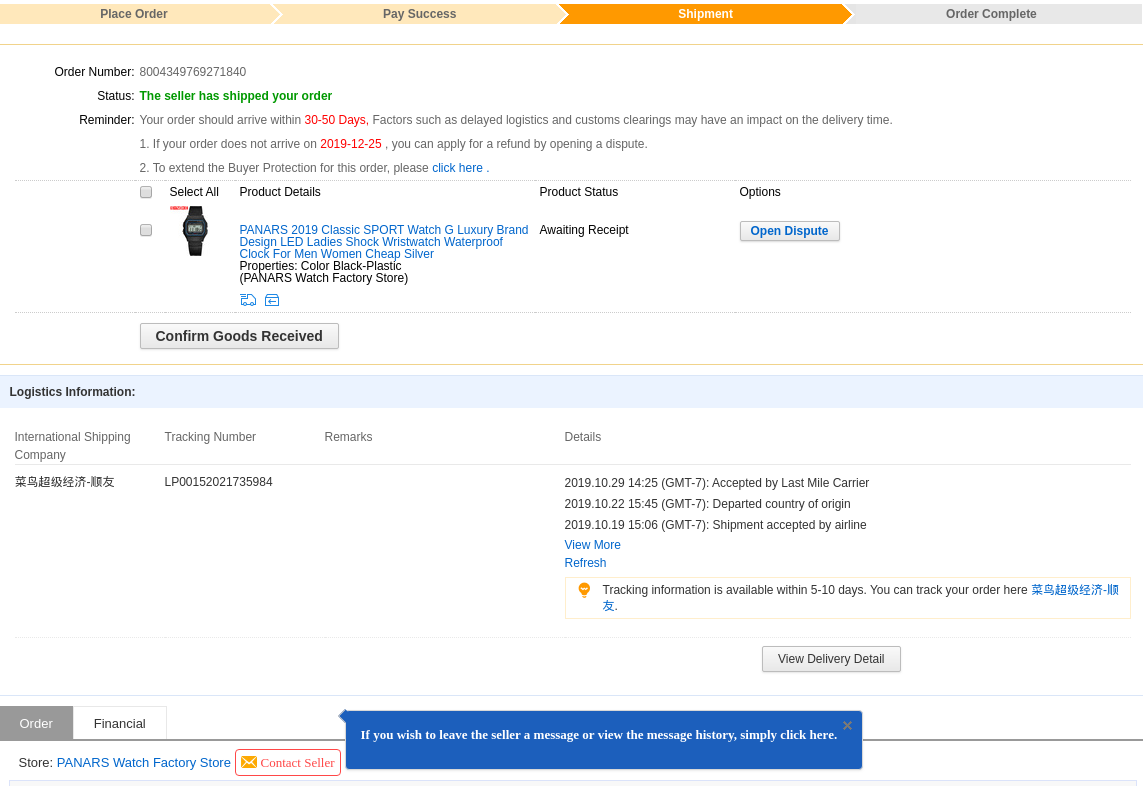
Task: Click the Awaiting Receipt status text
Action: pos(584,230)
